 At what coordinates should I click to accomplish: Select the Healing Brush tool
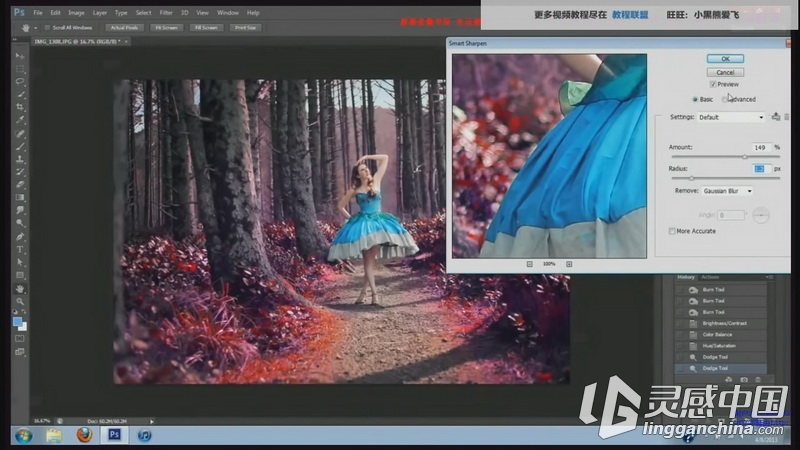tap(20, 134)
